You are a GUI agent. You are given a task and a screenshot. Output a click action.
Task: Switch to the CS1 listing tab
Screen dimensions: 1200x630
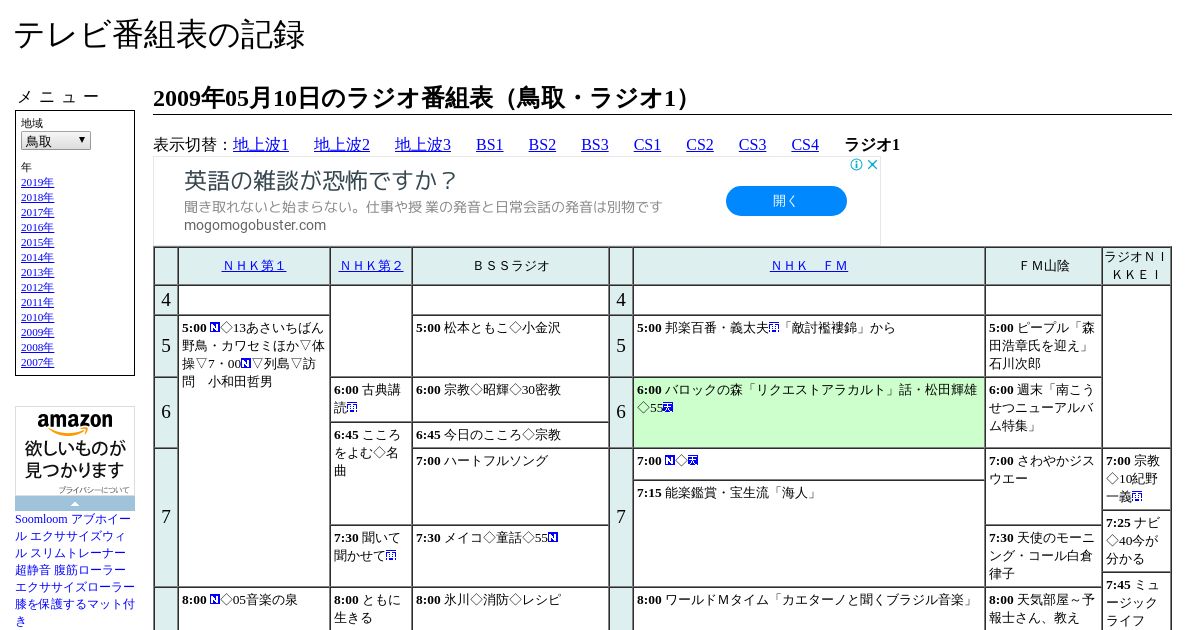tap(647, 145)
